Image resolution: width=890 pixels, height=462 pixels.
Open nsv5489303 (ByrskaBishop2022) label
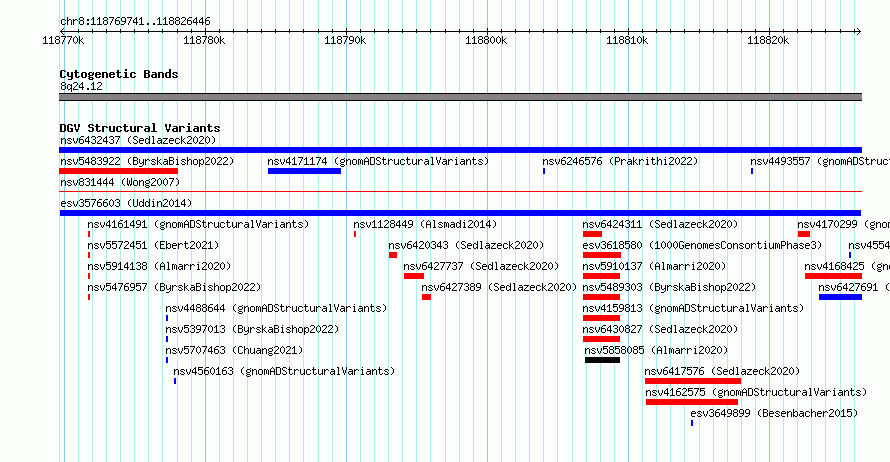coord(669,287)
